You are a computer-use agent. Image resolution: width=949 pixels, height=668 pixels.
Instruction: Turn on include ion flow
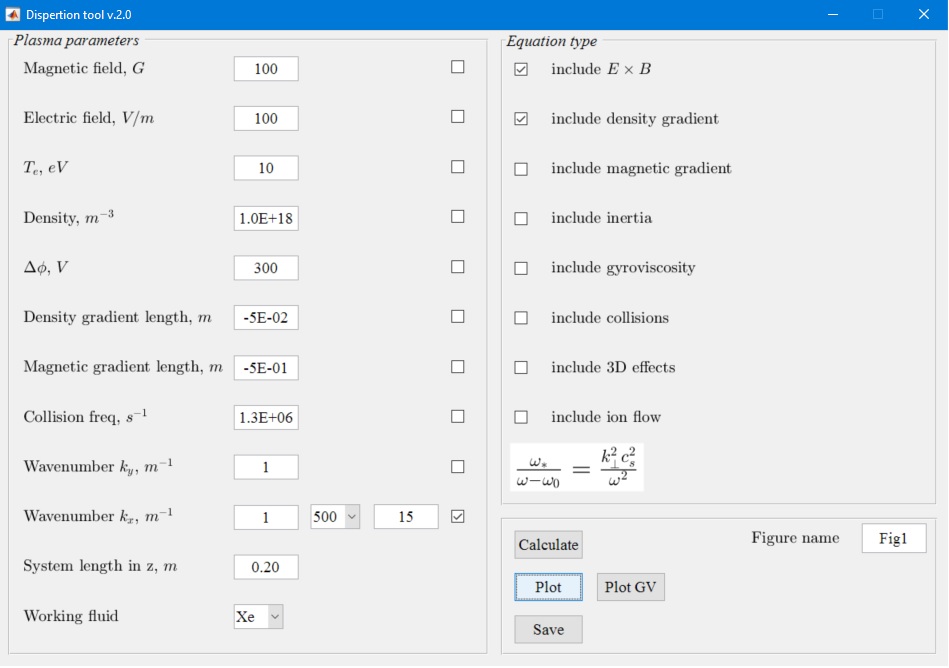click(520, 417)
